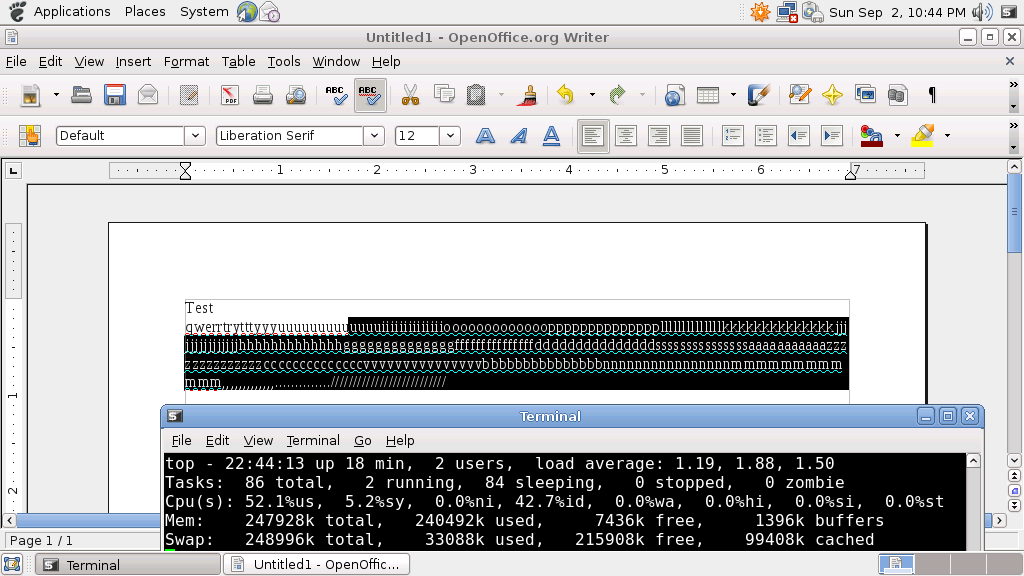Open the Gallery from the toolbar
Viewport: 1024px width, 576px height.
(865, 95)
